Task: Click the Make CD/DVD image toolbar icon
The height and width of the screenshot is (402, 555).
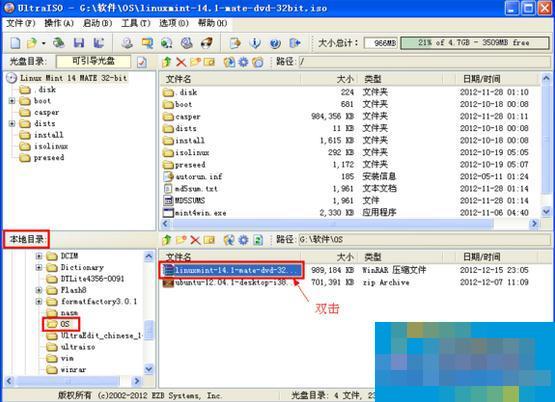Action: tap(127, 43)
